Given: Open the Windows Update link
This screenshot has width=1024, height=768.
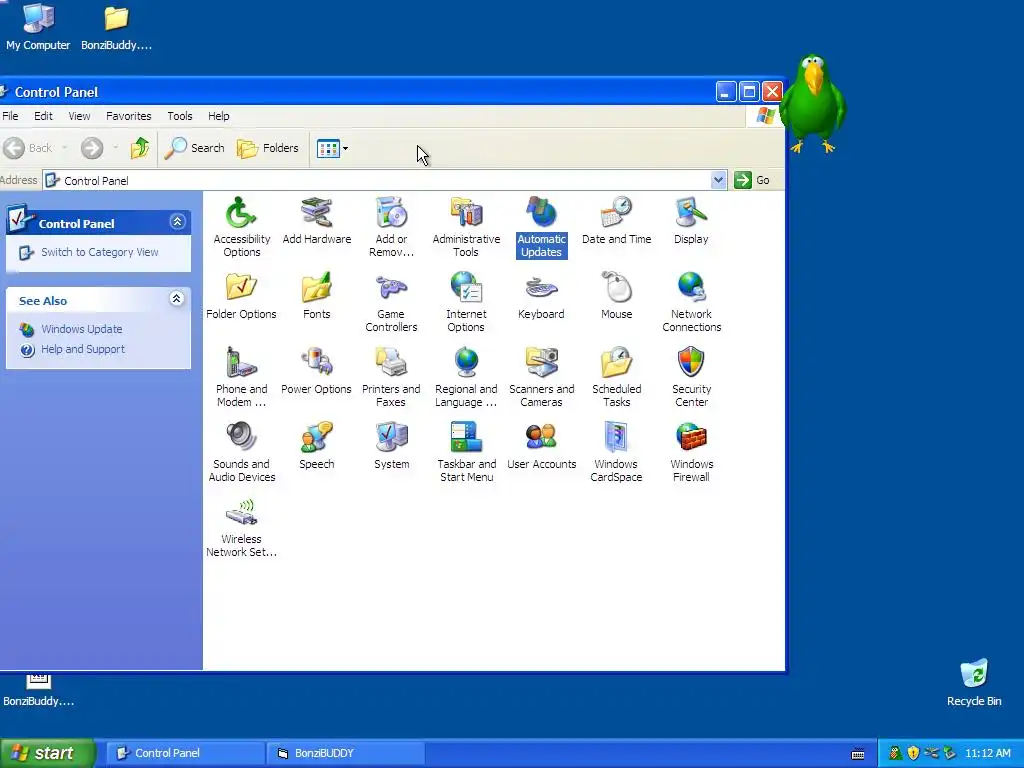Looking at the screenshot, I should click(82, 329).
